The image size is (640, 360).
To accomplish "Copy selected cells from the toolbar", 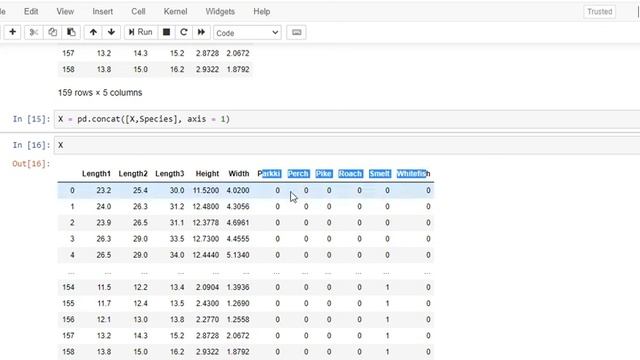I will tap(53, 32).
